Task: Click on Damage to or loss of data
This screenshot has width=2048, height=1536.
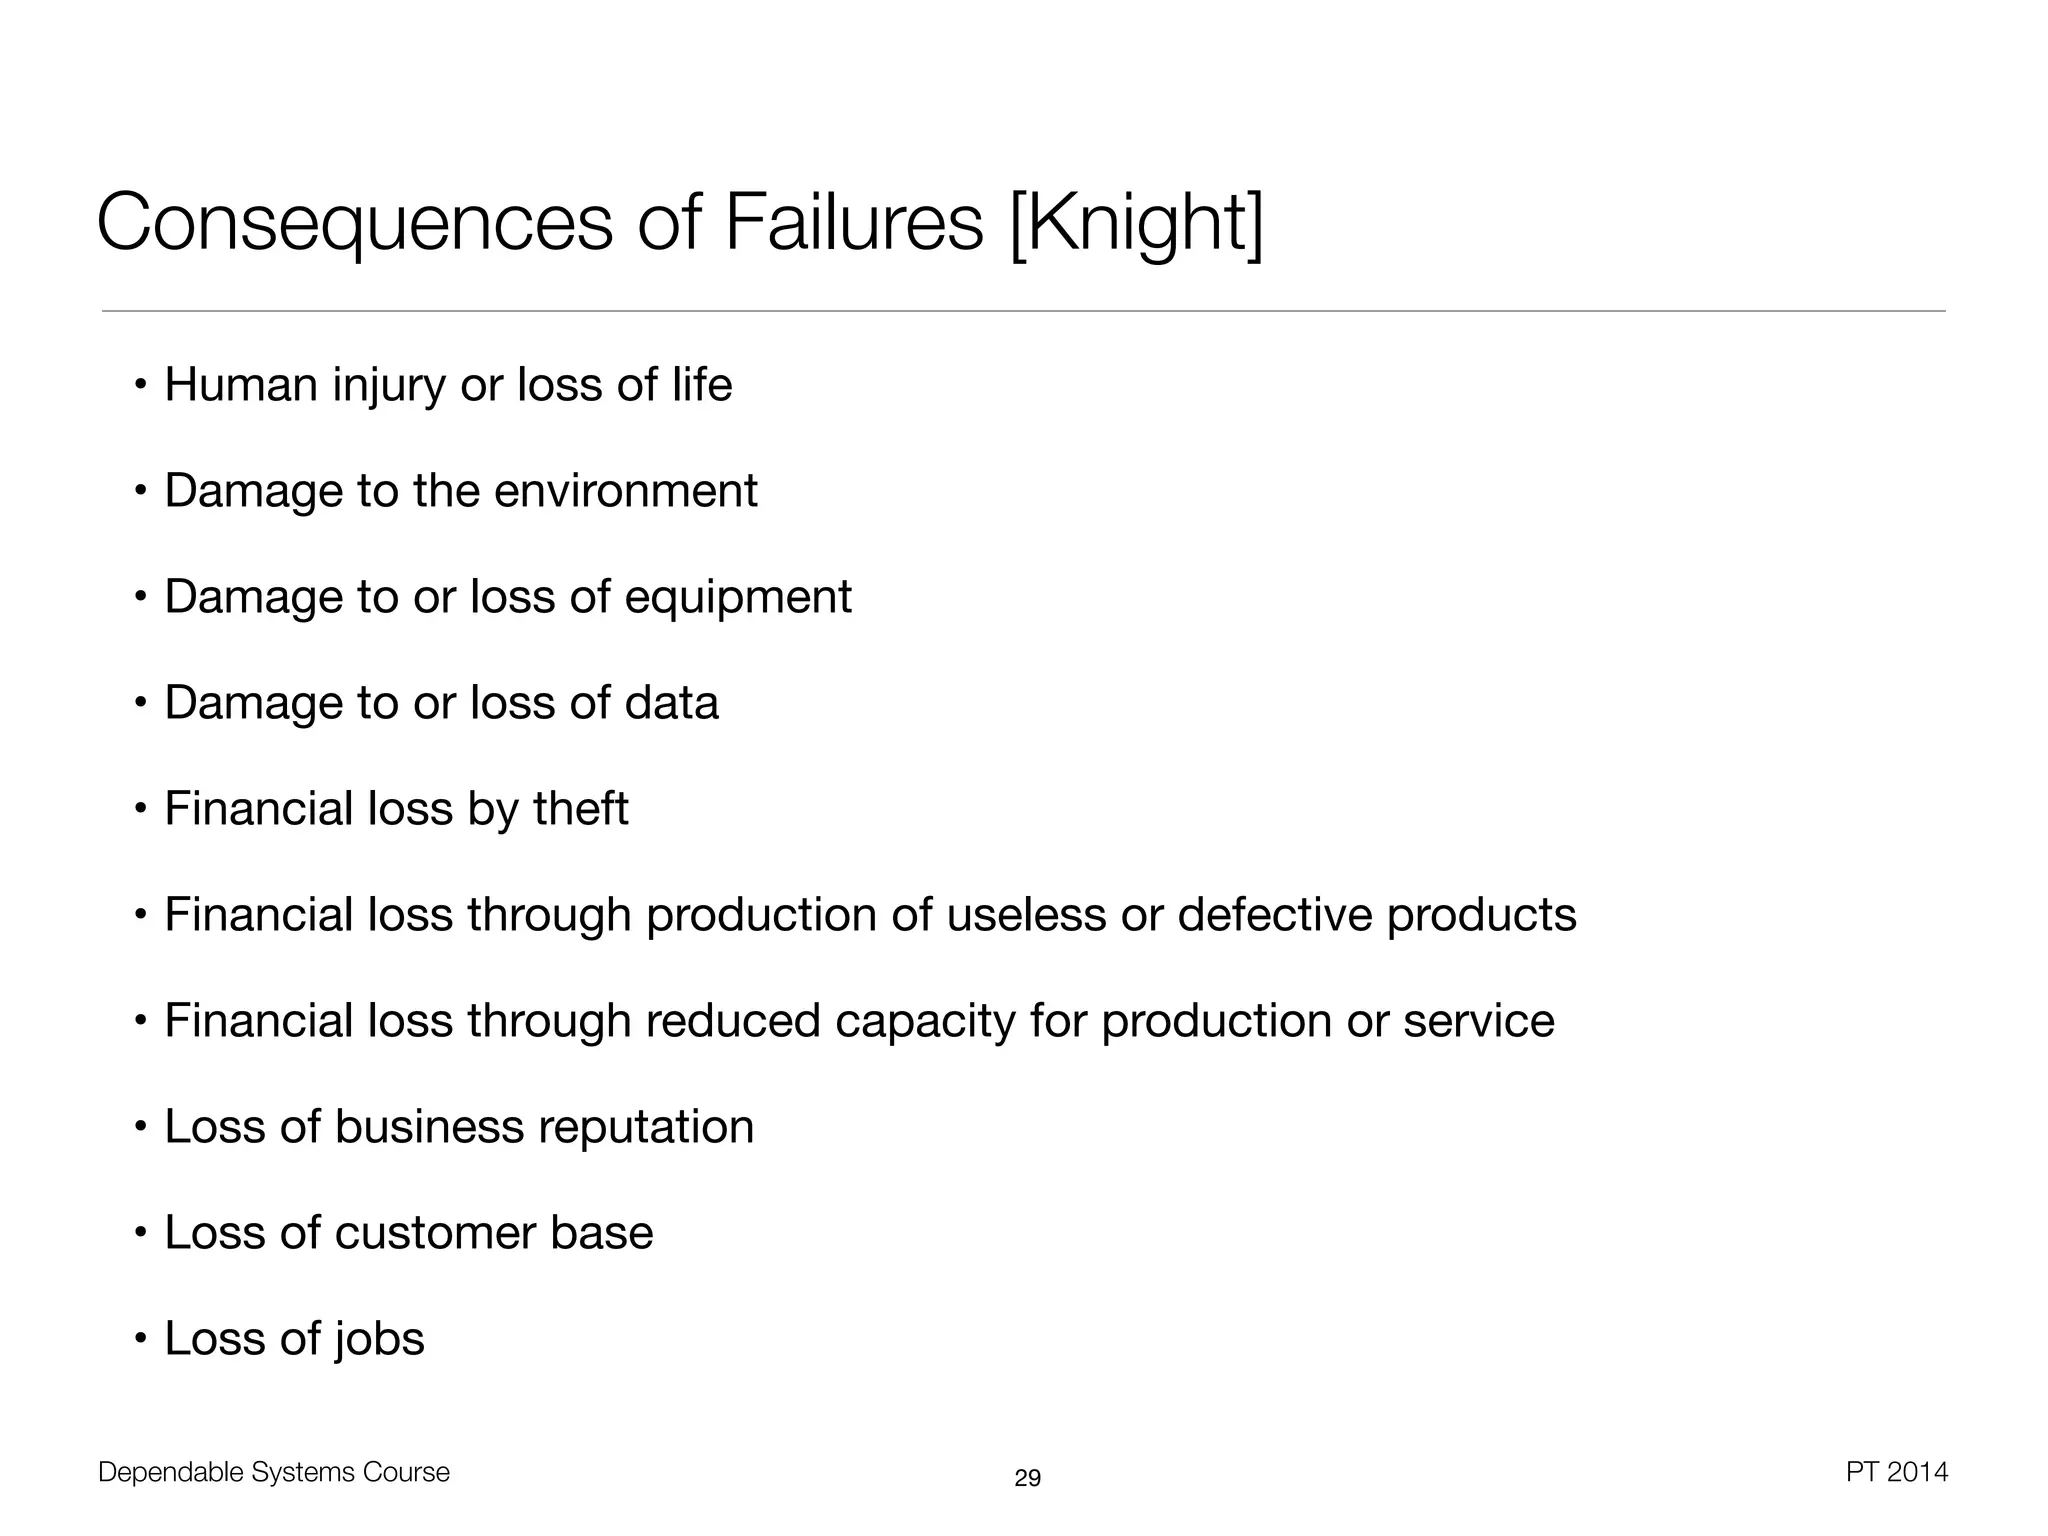Action: 441,703
